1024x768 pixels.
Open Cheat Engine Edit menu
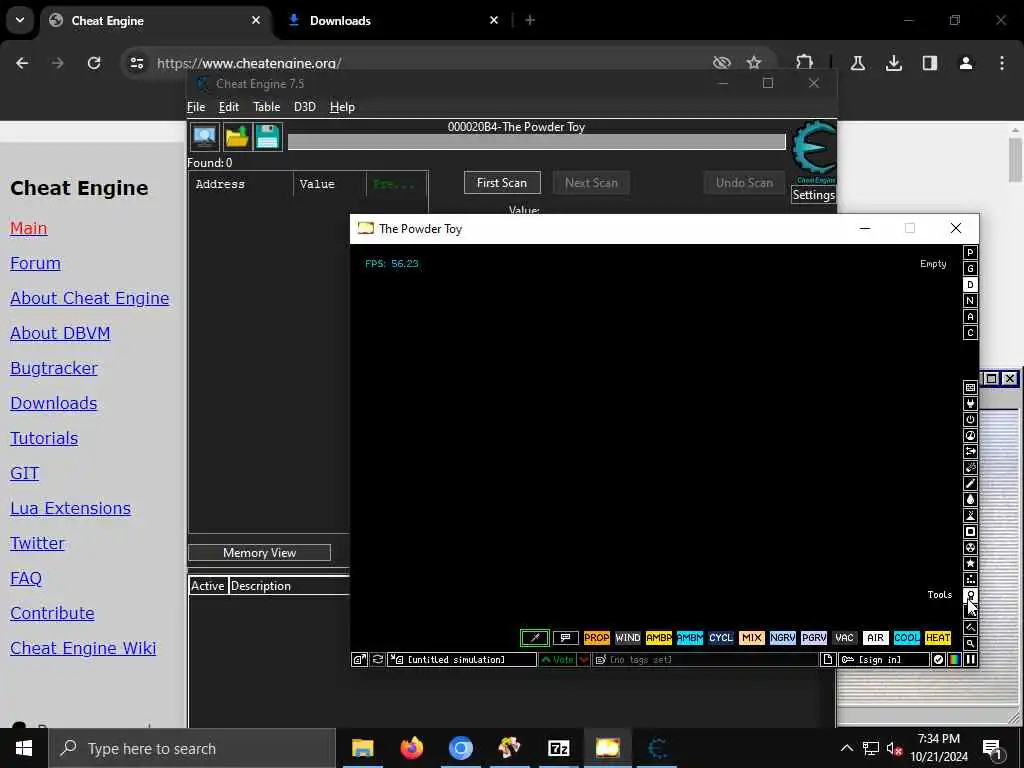click(229, 107)
